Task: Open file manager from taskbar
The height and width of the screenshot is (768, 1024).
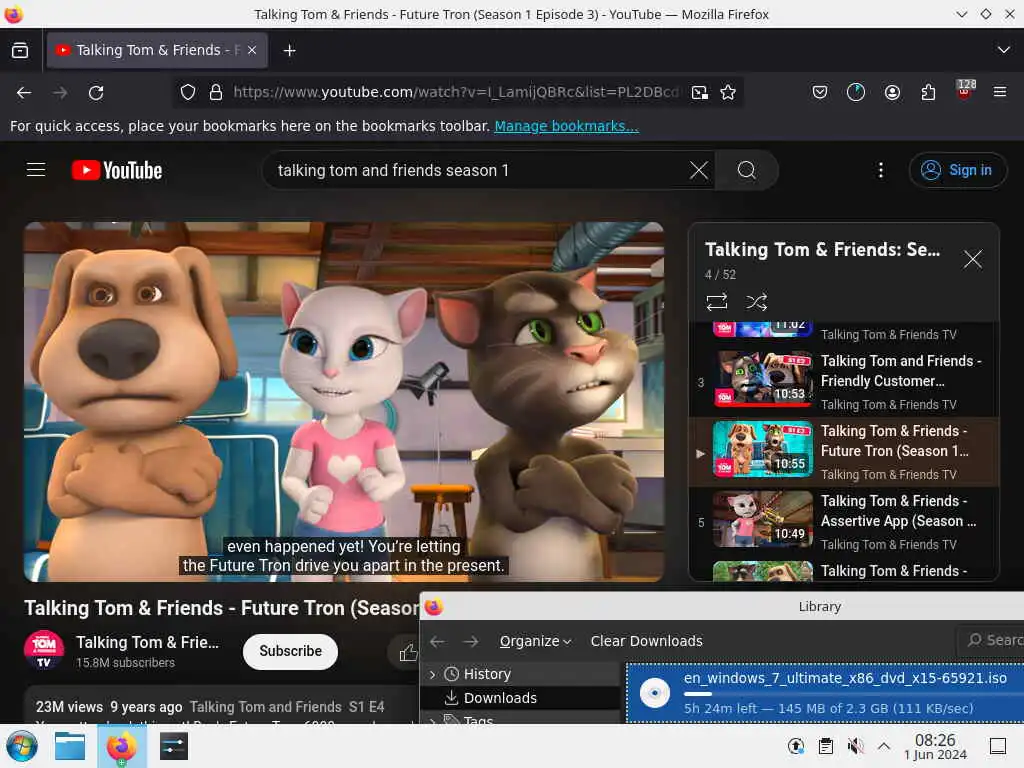Action: pyautogui.click(x=70, y=746)
